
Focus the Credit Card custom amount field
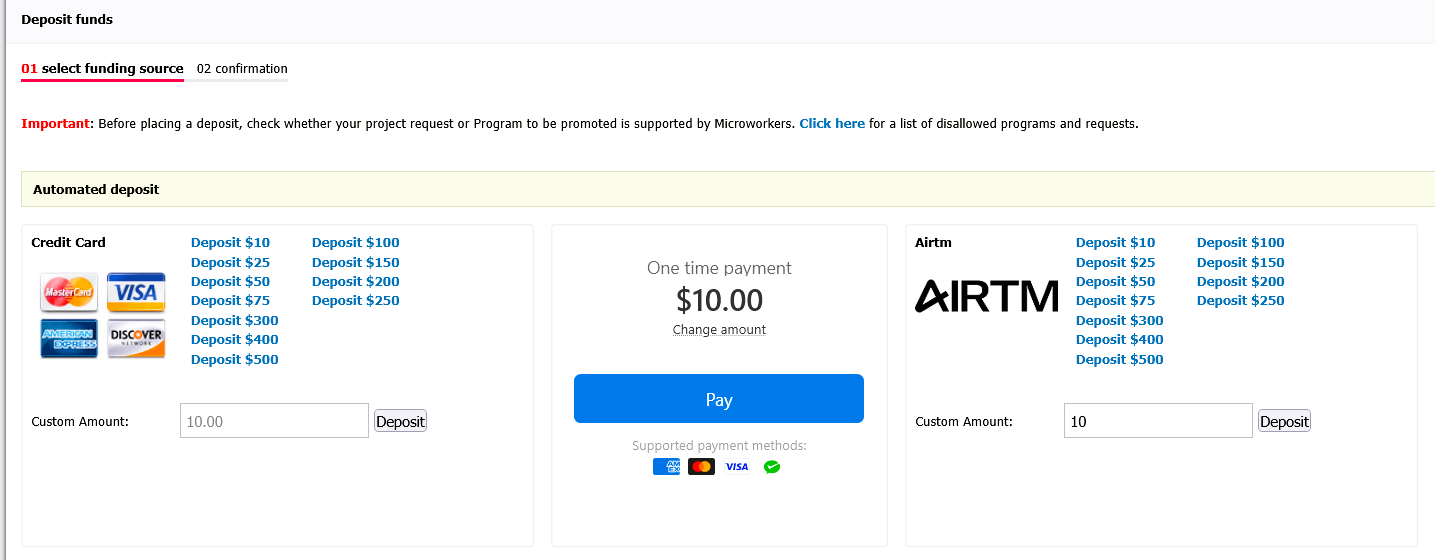274,421
